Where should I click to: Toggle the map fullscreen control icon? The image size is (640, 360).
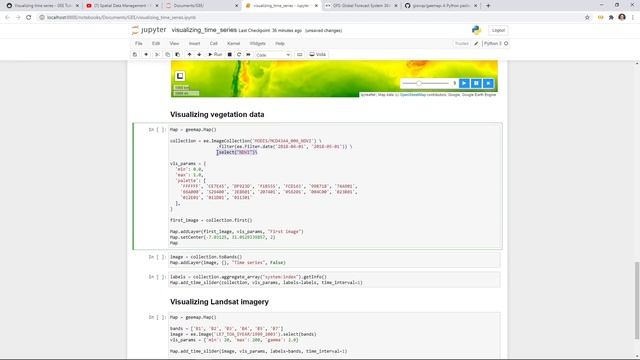[x=180, y=76]
